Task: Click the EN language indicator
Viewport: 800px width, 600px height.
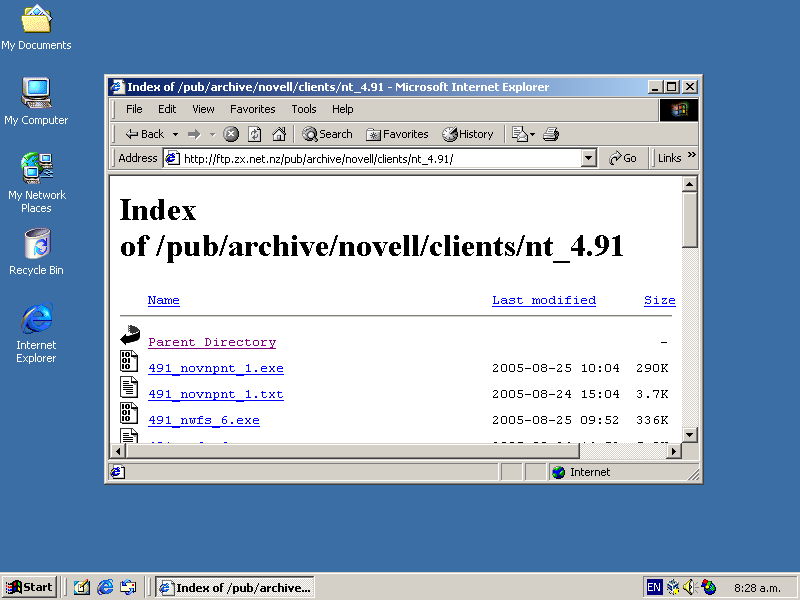Action: click(654, 587)
